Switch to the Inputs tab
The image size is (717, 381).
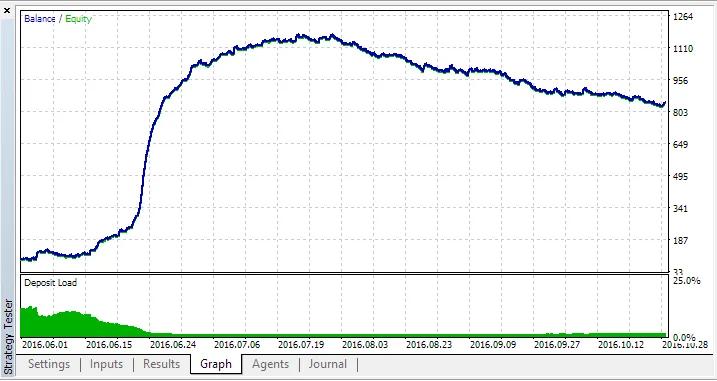107,364
